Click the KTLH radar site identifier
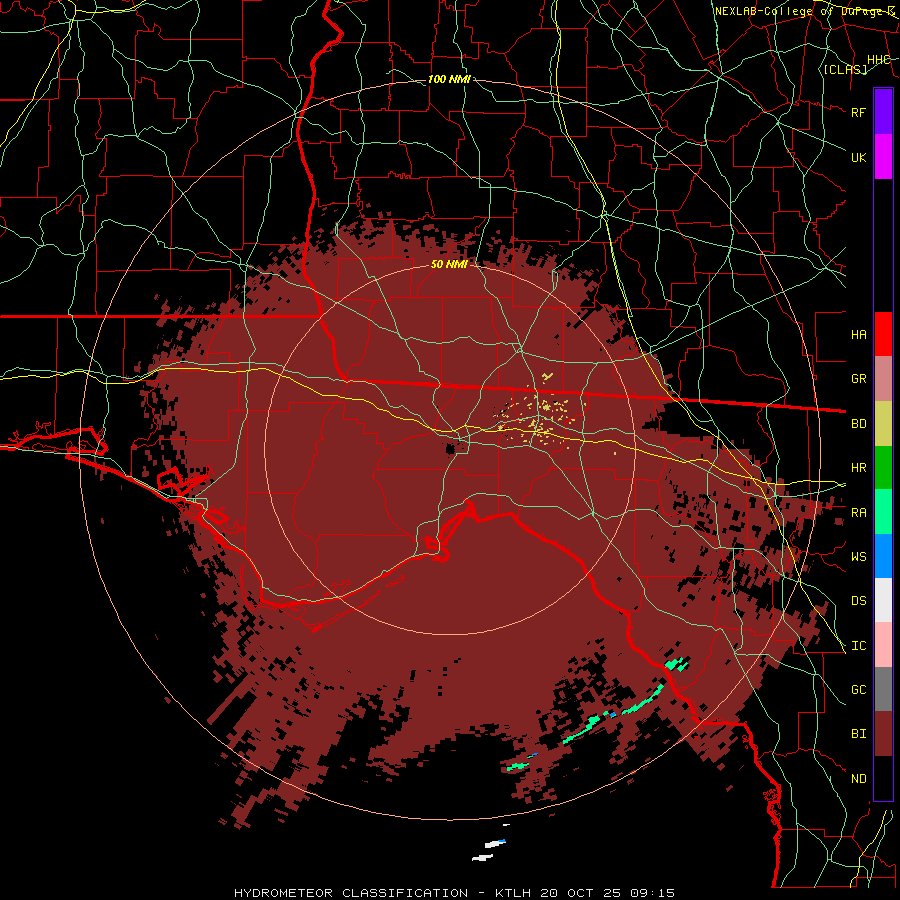The image size is (900, 900). pos(513,893)
